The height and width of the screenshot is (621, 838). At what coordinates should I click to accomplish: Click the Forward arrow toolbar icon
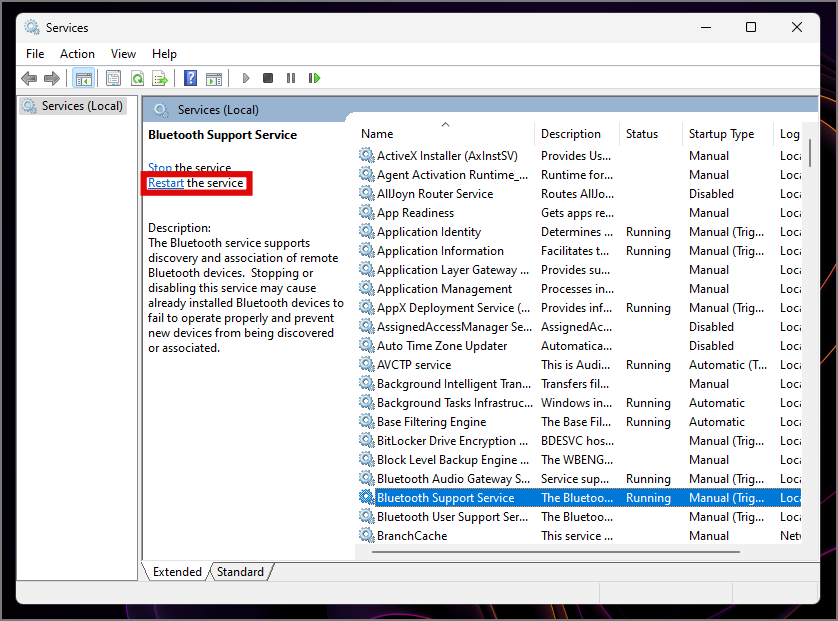[52, 79]
